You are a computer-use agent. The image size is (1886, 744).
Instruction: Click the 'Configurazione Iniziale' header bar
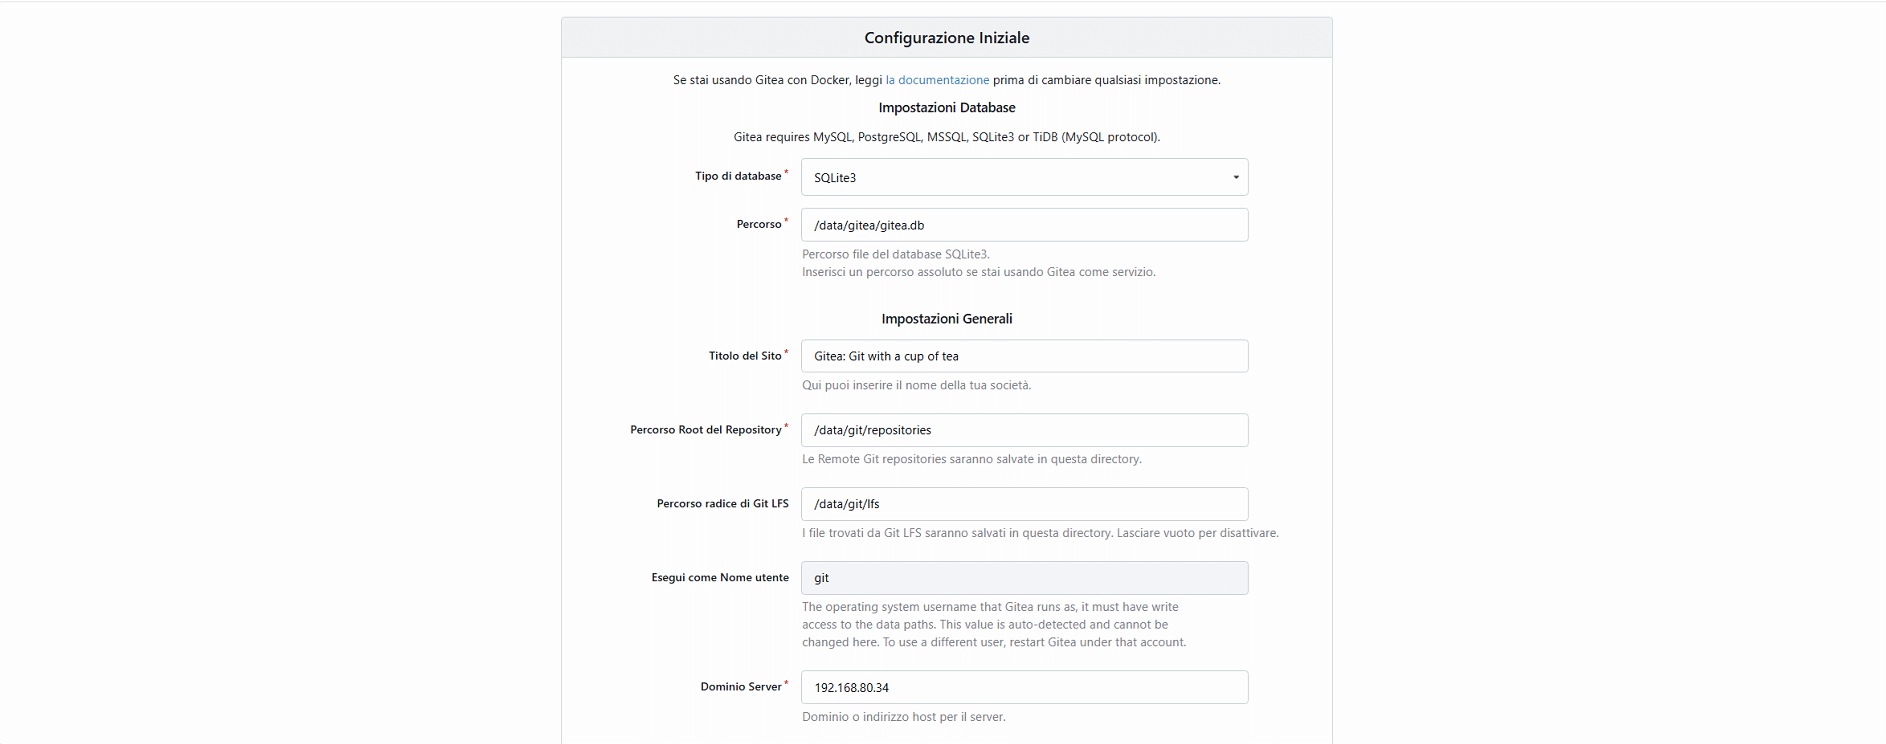(x=946, y=38)
